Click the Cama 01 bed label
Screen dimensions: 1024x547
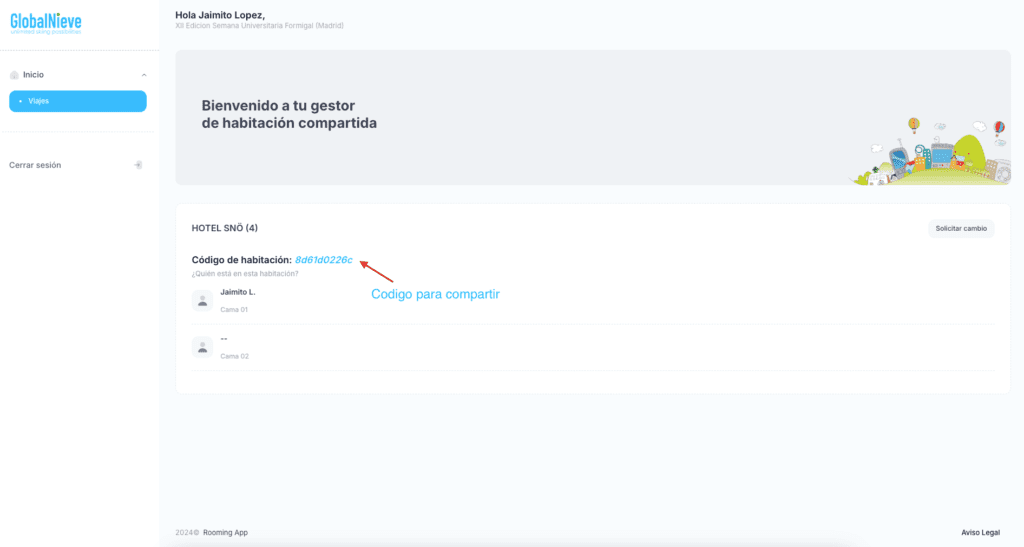[234, 310]
